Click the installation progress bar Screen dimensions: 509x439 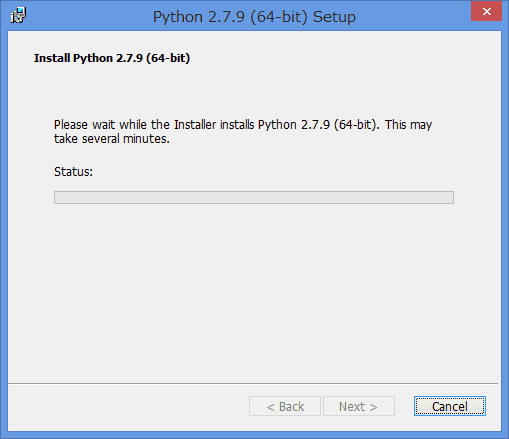tap(254, 197)
